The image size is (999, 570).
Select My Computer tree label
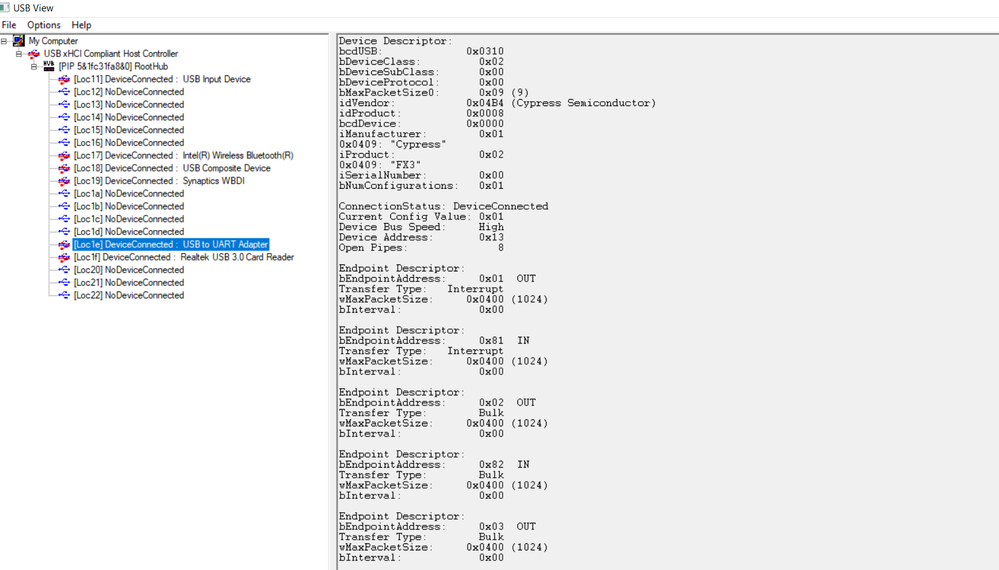[53, 41]
